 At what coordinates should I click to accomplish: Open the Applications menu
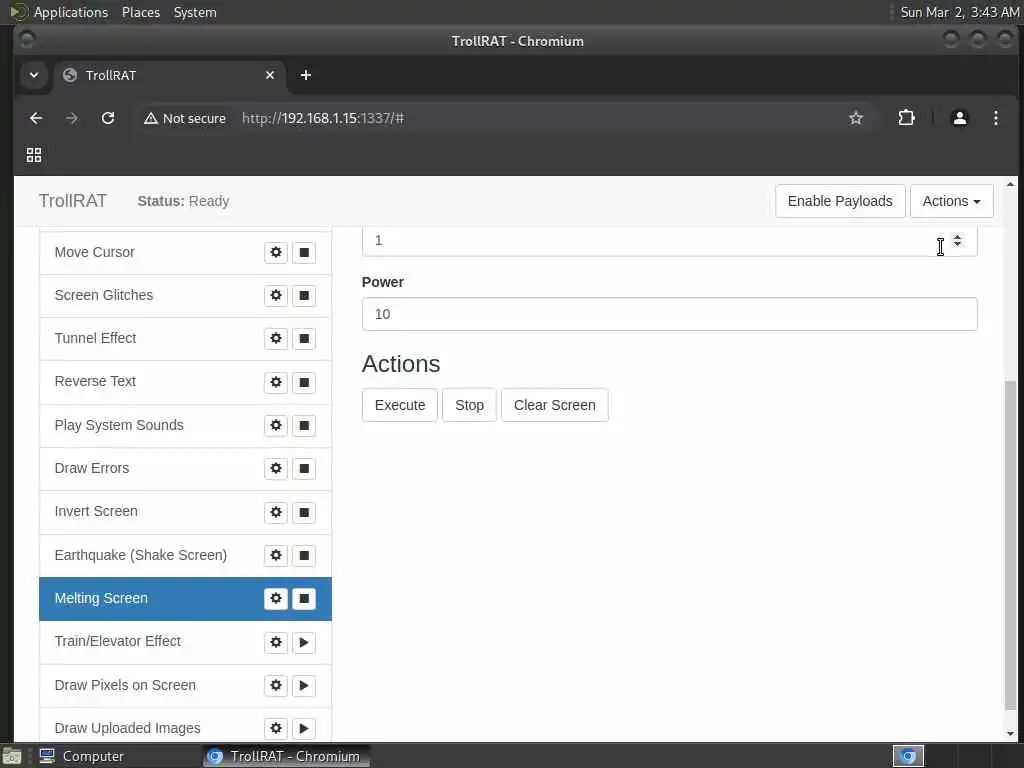(71, 12)
